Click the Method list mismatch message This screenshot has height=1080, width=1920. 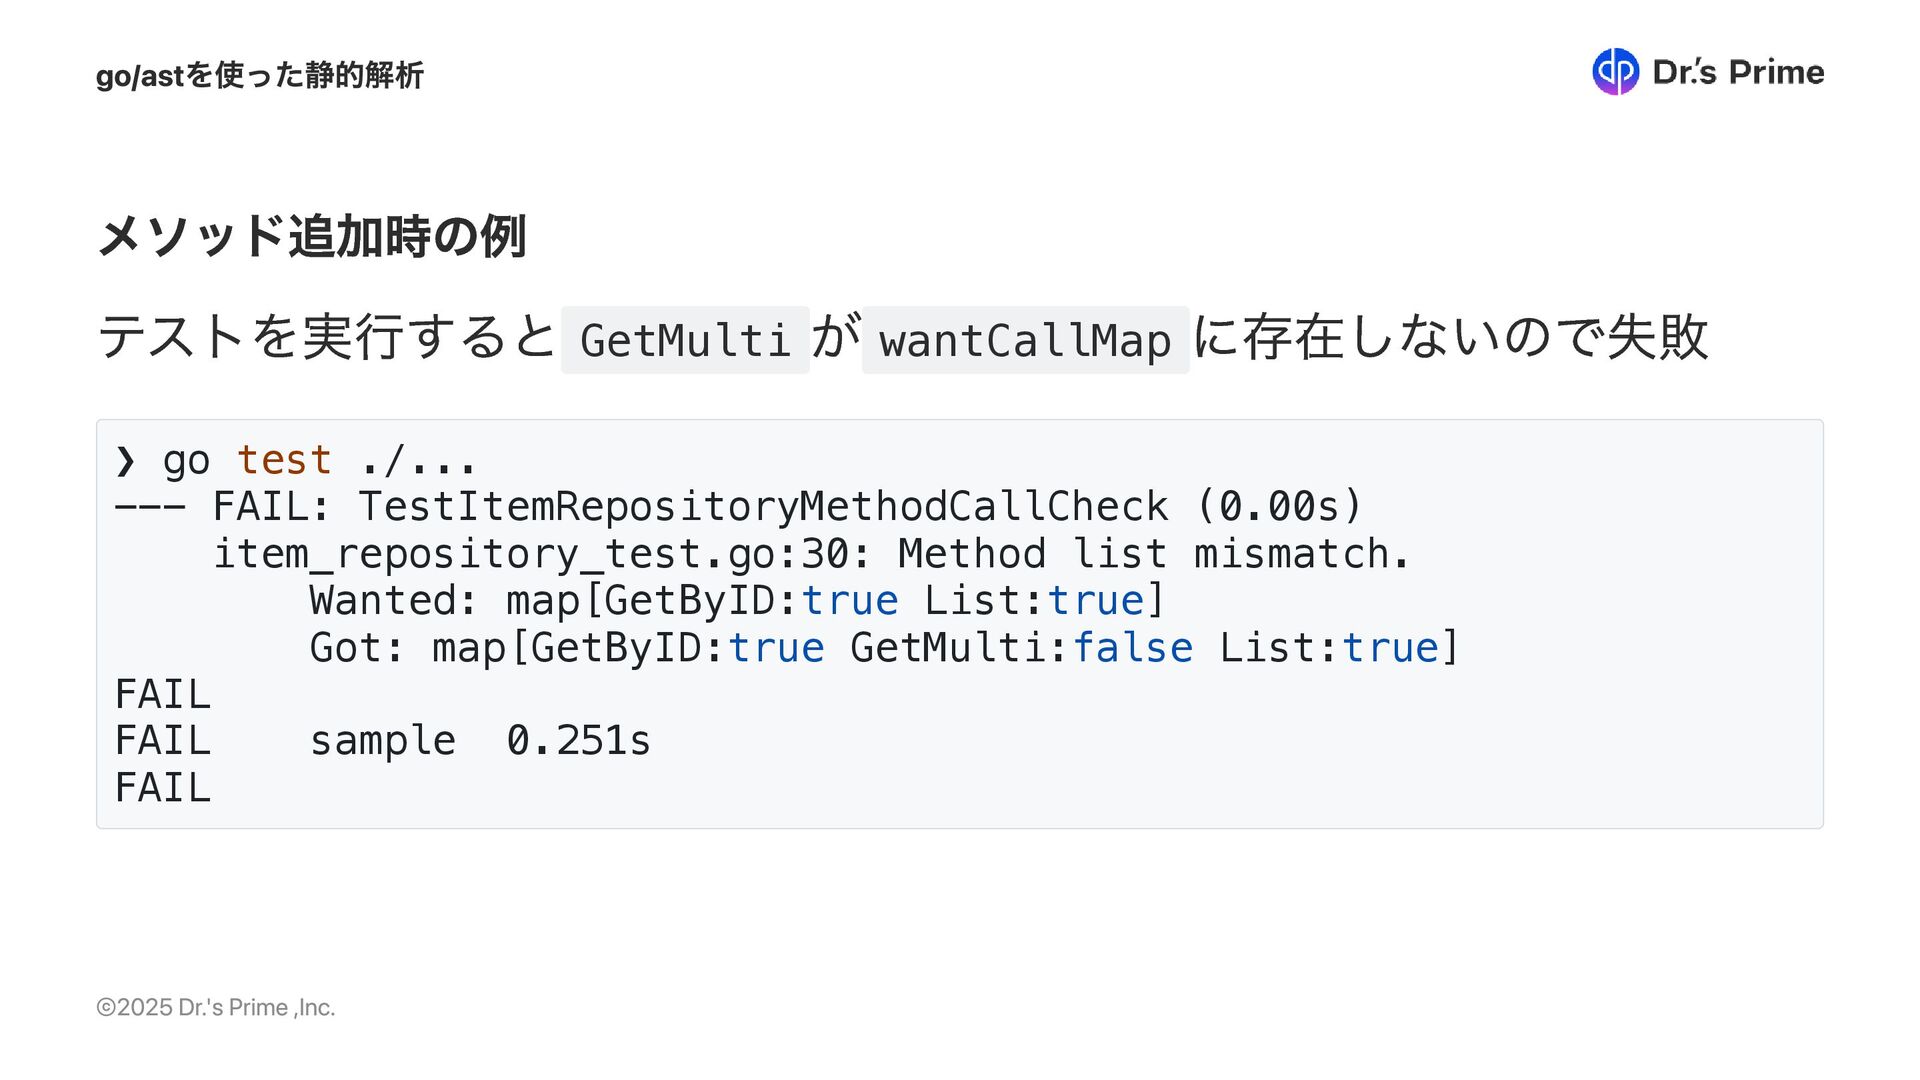click(x=1153, y=553)
